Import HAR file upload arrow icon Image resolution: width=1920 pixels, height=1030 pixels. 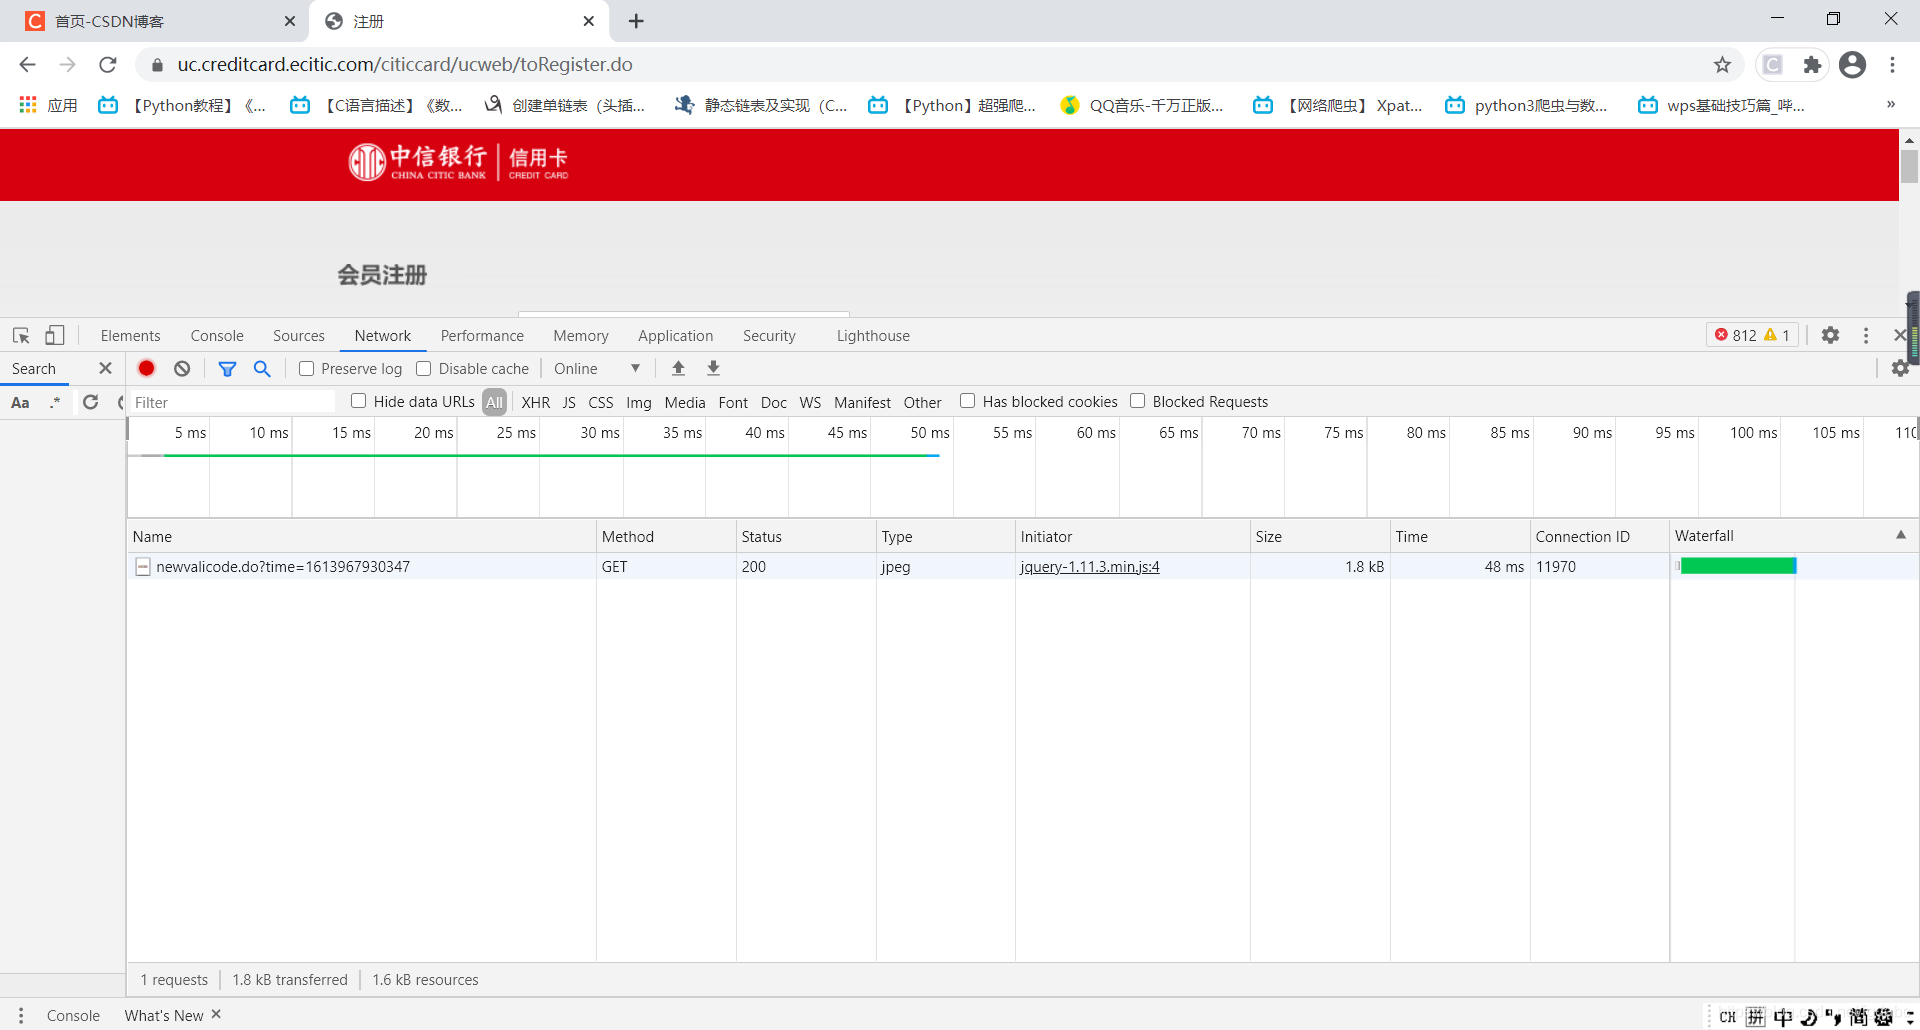pyautogui.click(x=678, y=368)
